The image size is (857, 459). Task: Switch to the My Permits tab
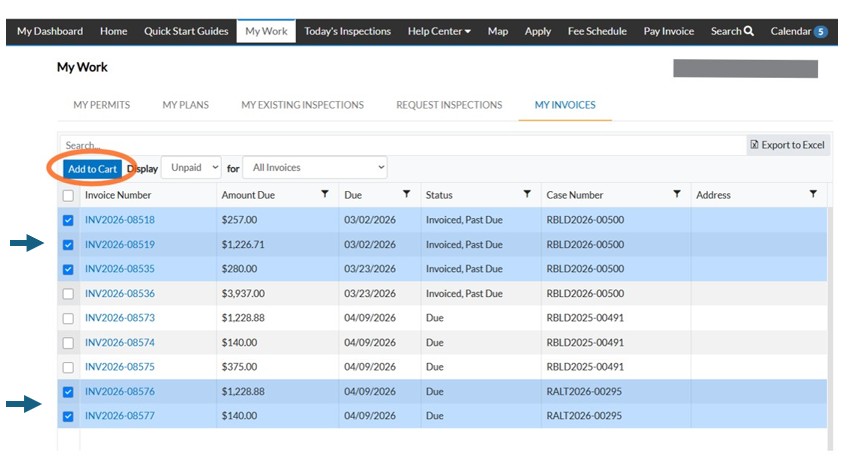click(102, 105)
